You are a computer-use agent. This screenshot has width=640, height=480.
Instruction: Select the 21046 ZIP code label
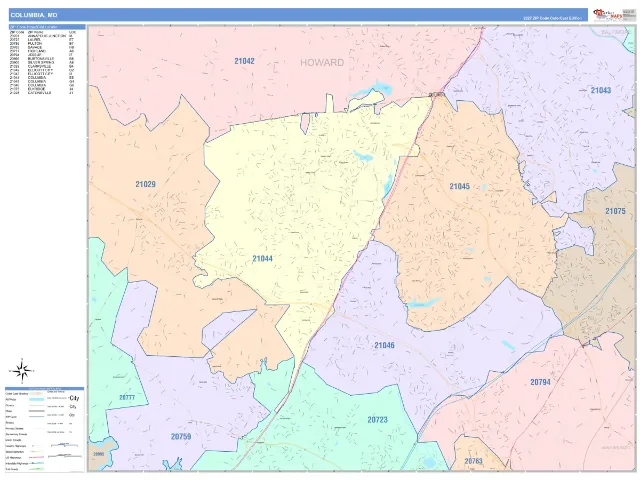pos(384,345)
